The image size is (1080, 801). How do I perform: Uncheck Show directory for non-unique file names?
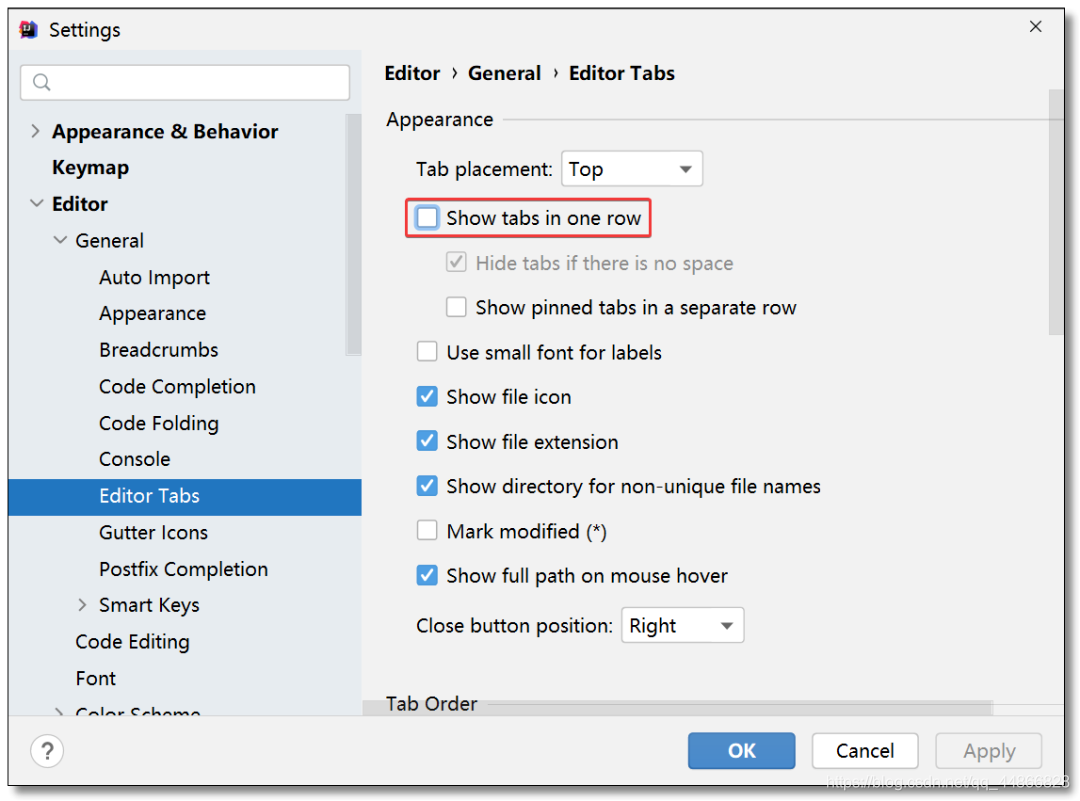[427, 486]
